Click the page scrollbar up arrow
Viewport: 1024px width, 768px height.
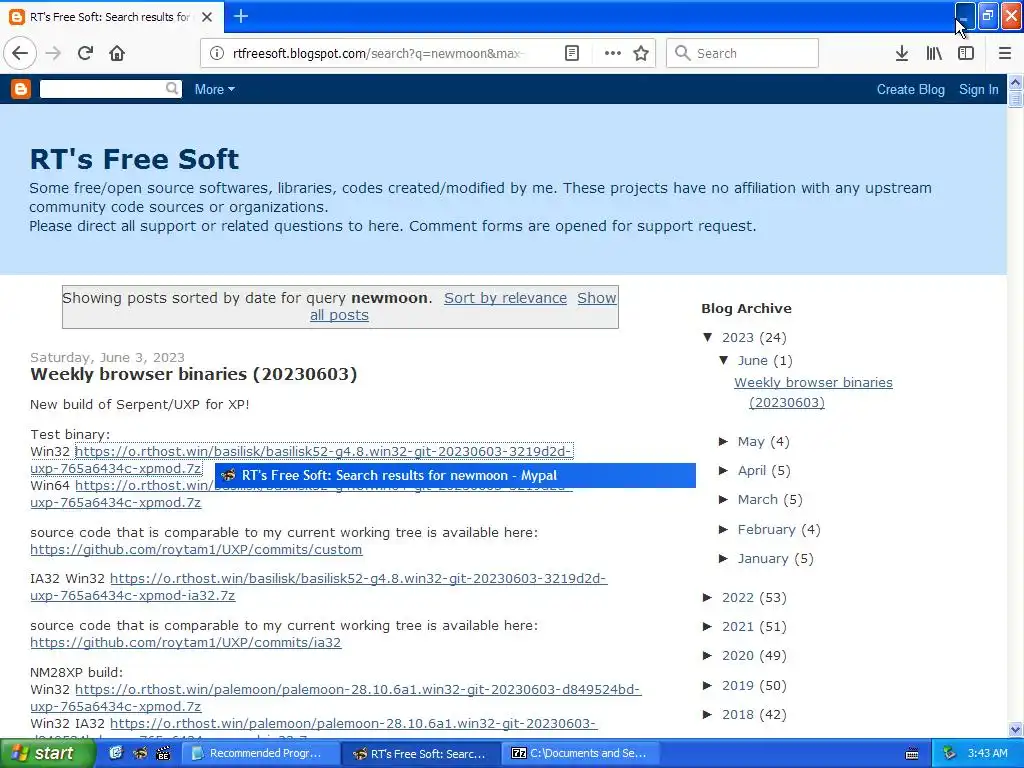tap(1016, 82)
